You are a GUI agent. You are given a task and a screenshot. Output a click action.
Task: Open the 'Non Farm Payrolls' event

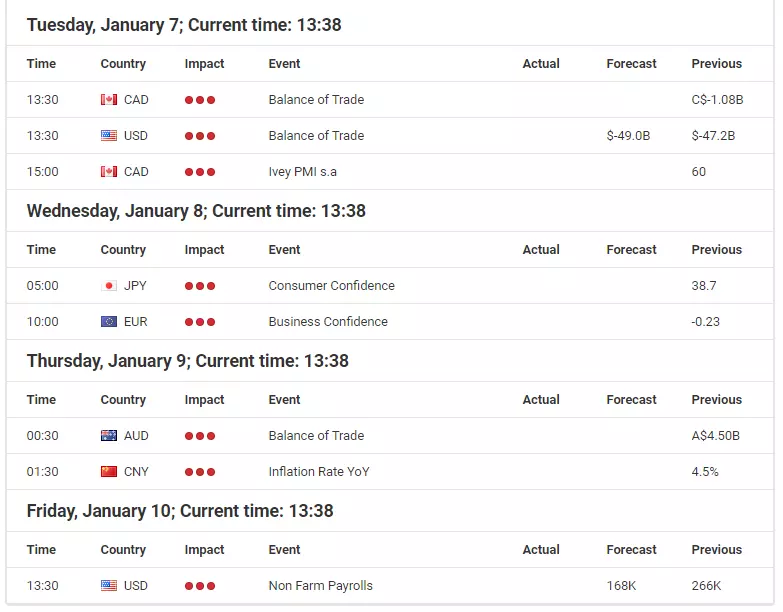pos(321,586)
